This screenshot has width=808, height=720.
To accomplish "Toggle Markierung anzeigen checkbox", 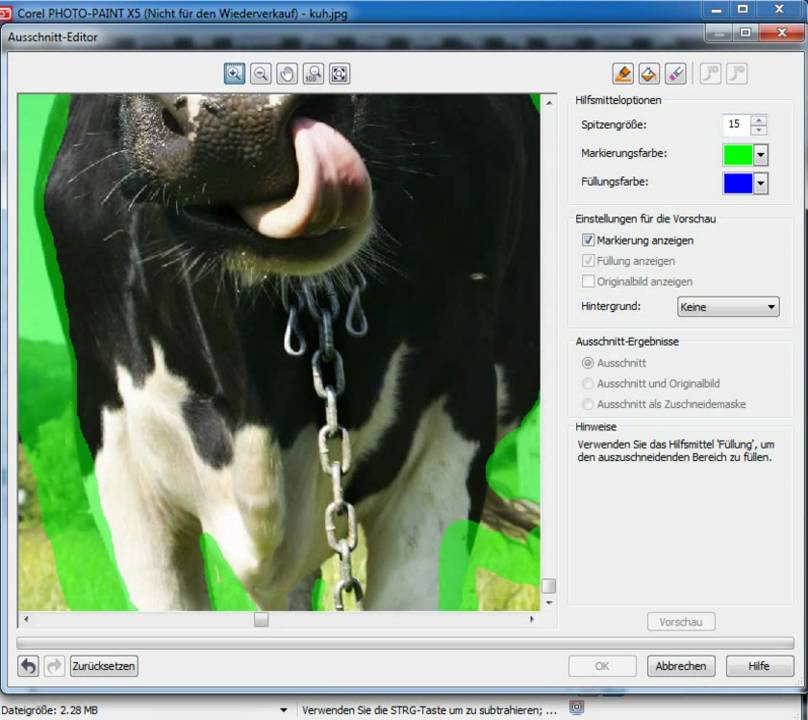I will [x=588, y=240].
